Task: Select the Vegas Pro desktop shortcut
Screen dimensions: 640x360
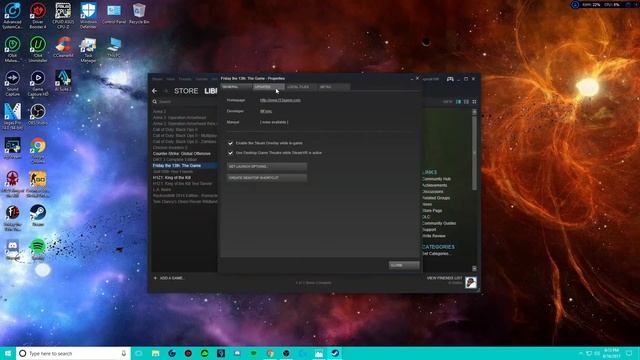Action: (x=12, y=117)
